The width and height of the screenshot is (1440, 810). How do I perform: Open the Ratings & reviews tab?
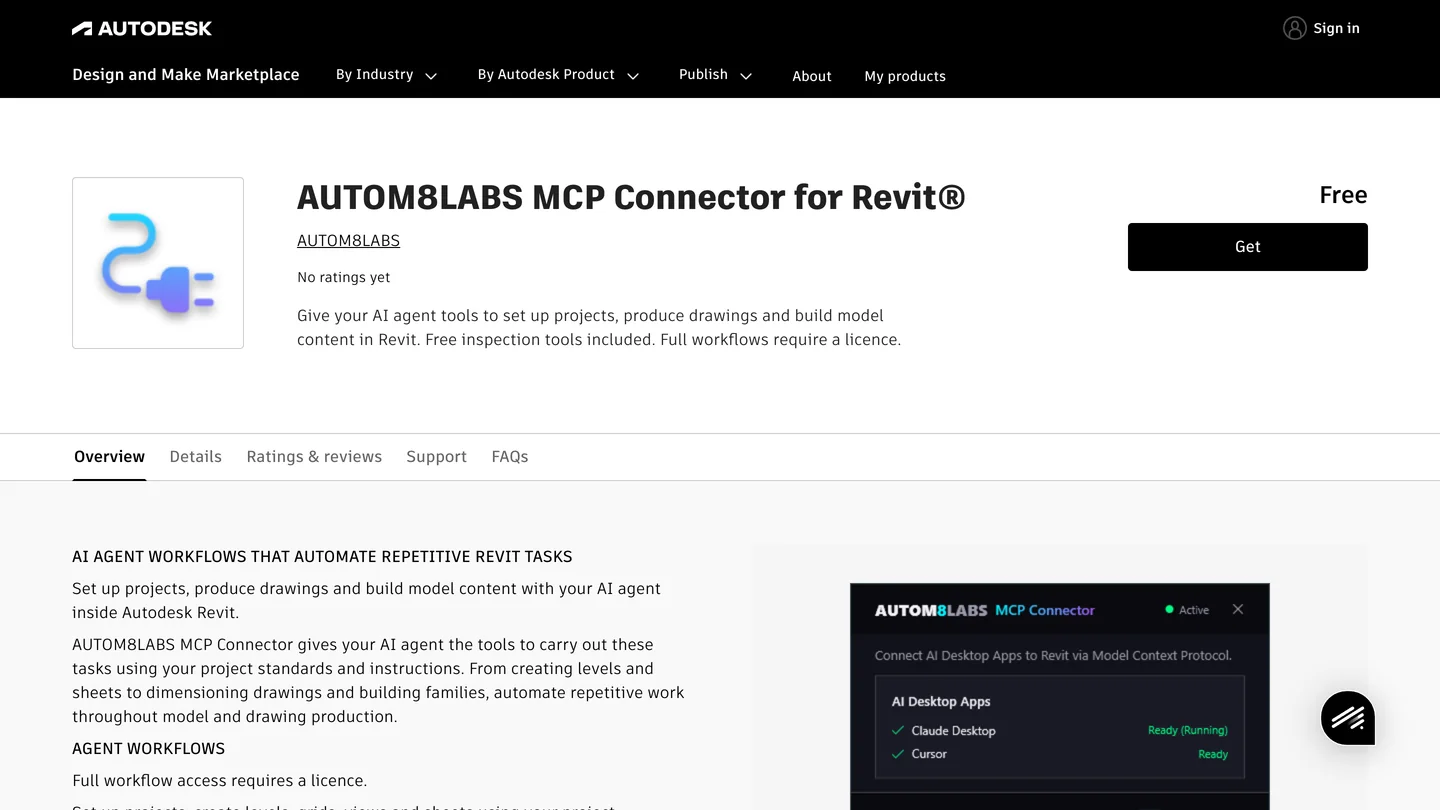pyautogui.click(x=314, y=457)
